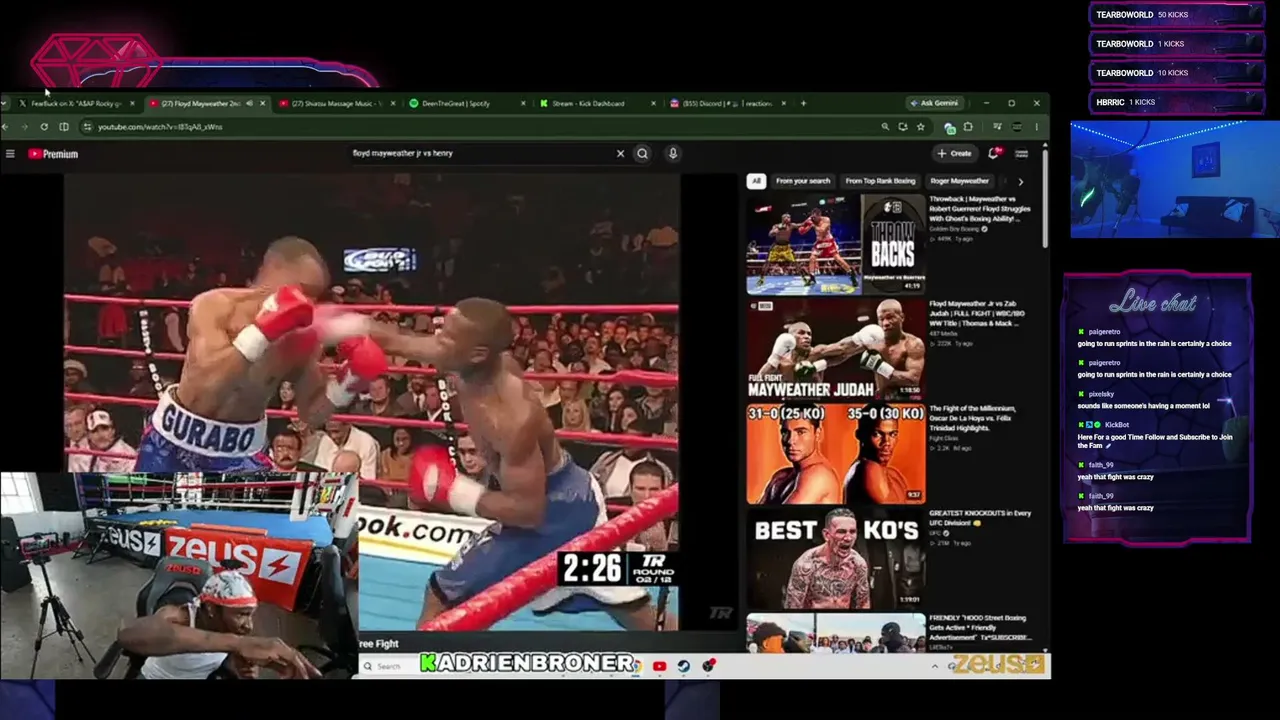The image size is (1280, 720).
Task: Open 'Floyd Mayweather Jr vs Zab Judah' title
Action: tap(974, 313)
